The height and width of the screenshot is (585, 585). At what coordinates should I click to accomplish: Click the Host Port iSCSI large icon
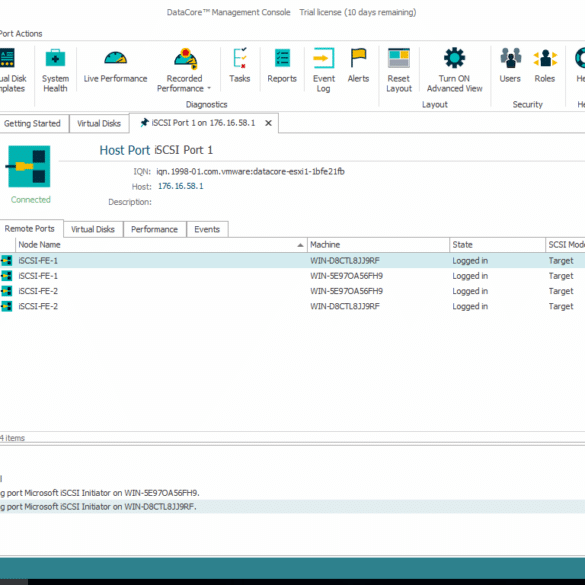29,166
